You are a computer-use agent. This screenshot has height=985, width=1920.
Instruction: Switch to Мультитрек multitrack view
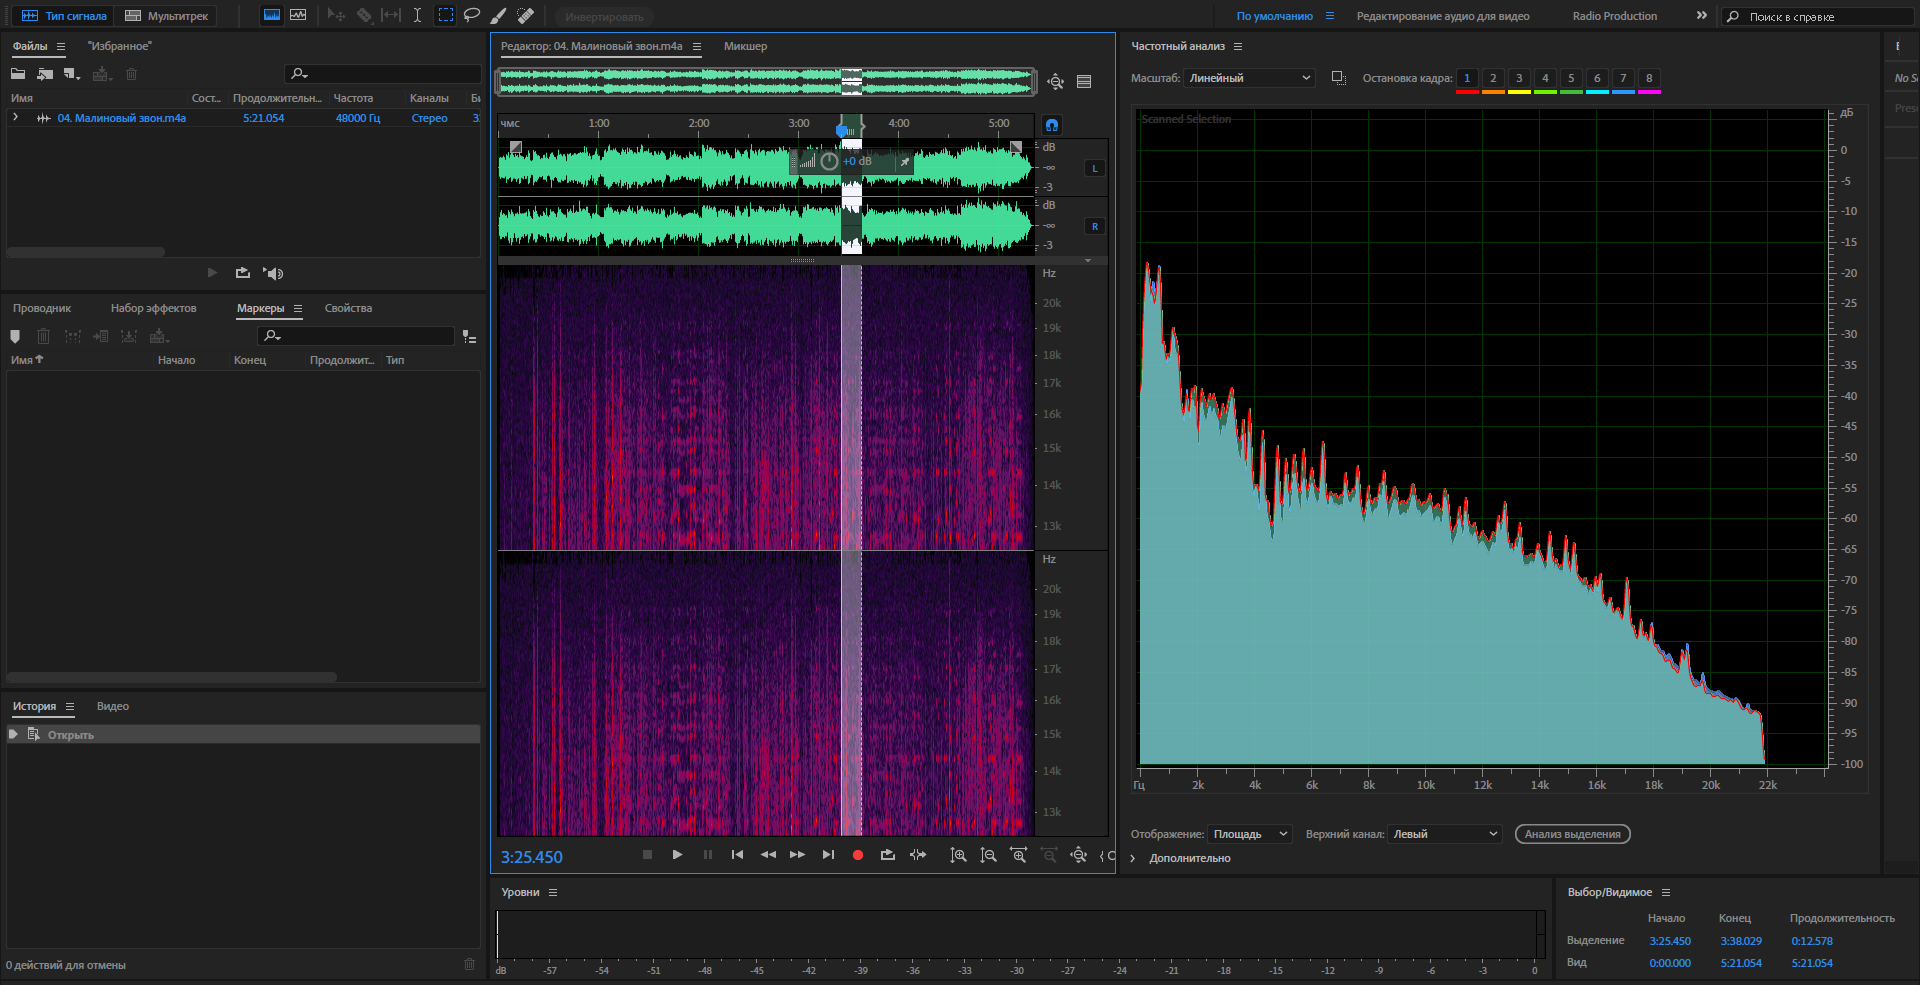click(167, 16)
